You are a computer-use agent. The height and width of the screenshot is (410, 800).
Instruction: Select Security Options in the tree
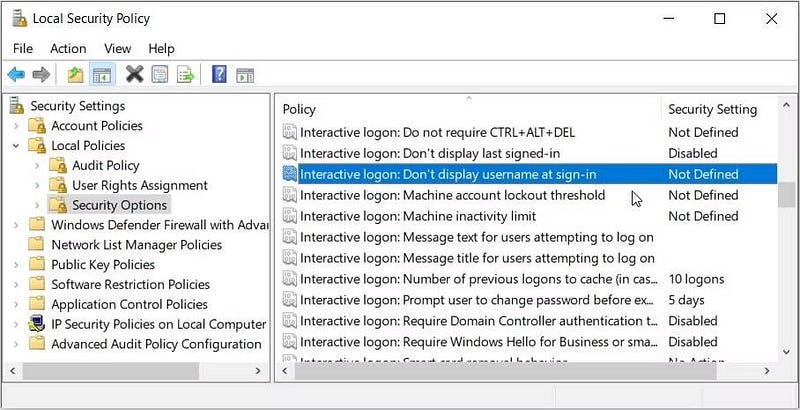point(119,205)
